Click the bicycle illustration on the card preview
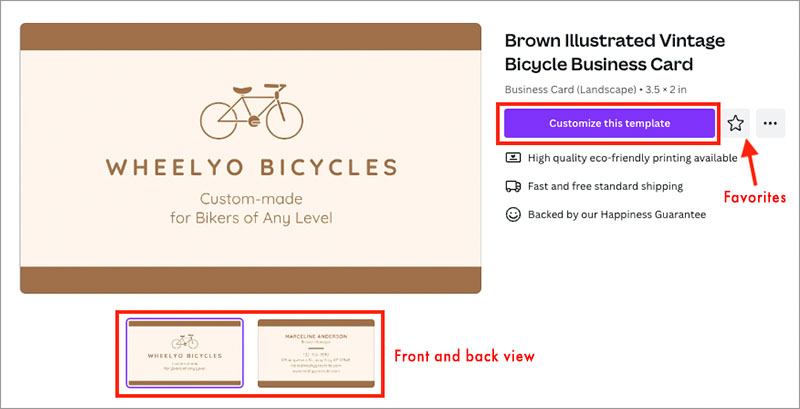This screenshot has width=800, height=409. click(x=252, y=112)
